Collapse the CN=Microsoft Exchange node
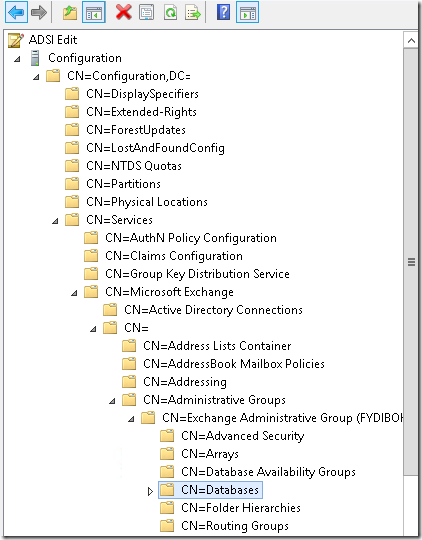 point(74,293)
